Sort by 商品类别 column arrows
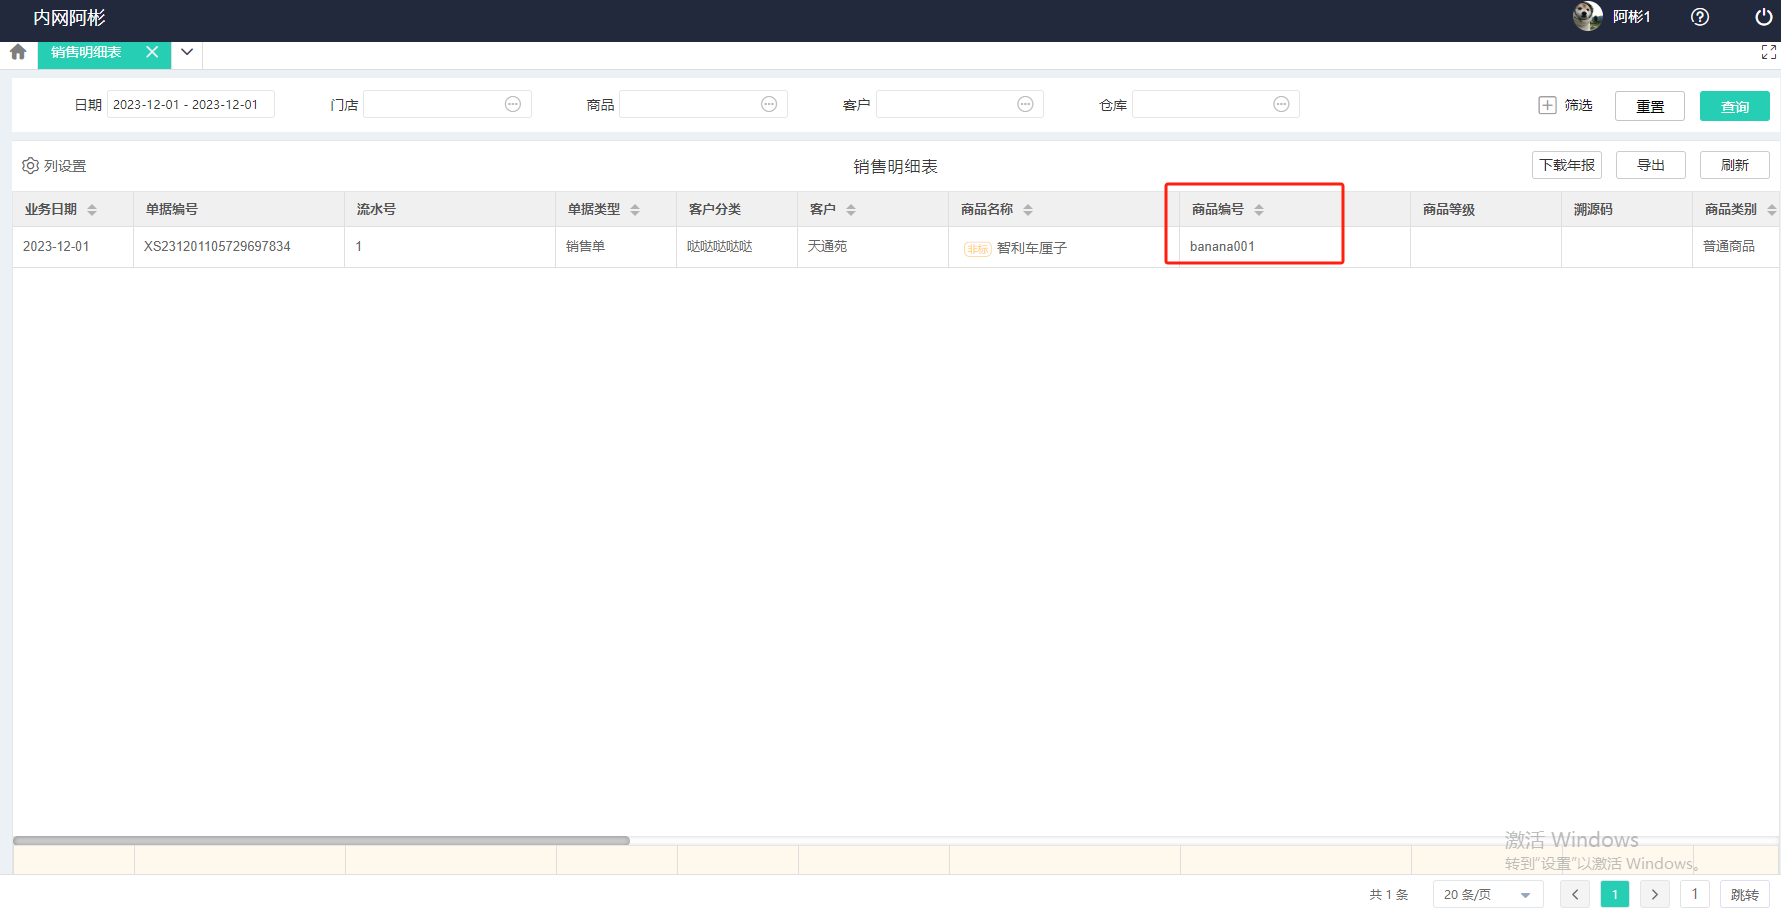Screen dimensions: 1781x911 pyautogui.click(x=1771, y=210)
